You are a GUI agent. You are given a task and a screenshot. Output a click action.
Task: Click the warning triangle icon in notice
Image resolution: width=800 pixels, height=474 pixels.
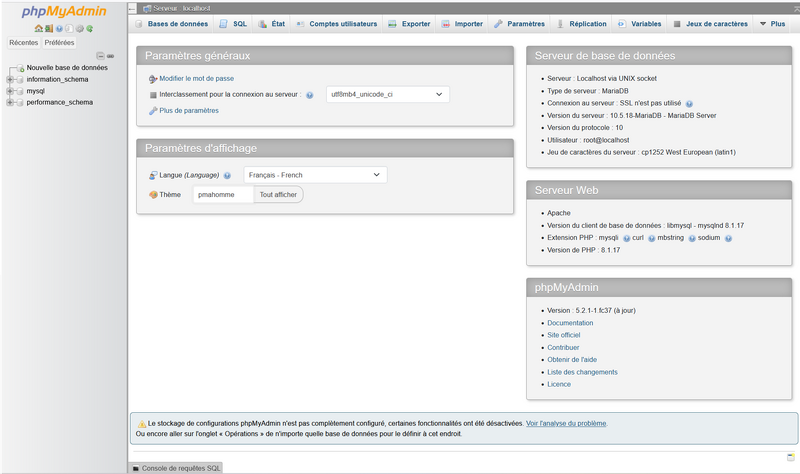point(142,424)
